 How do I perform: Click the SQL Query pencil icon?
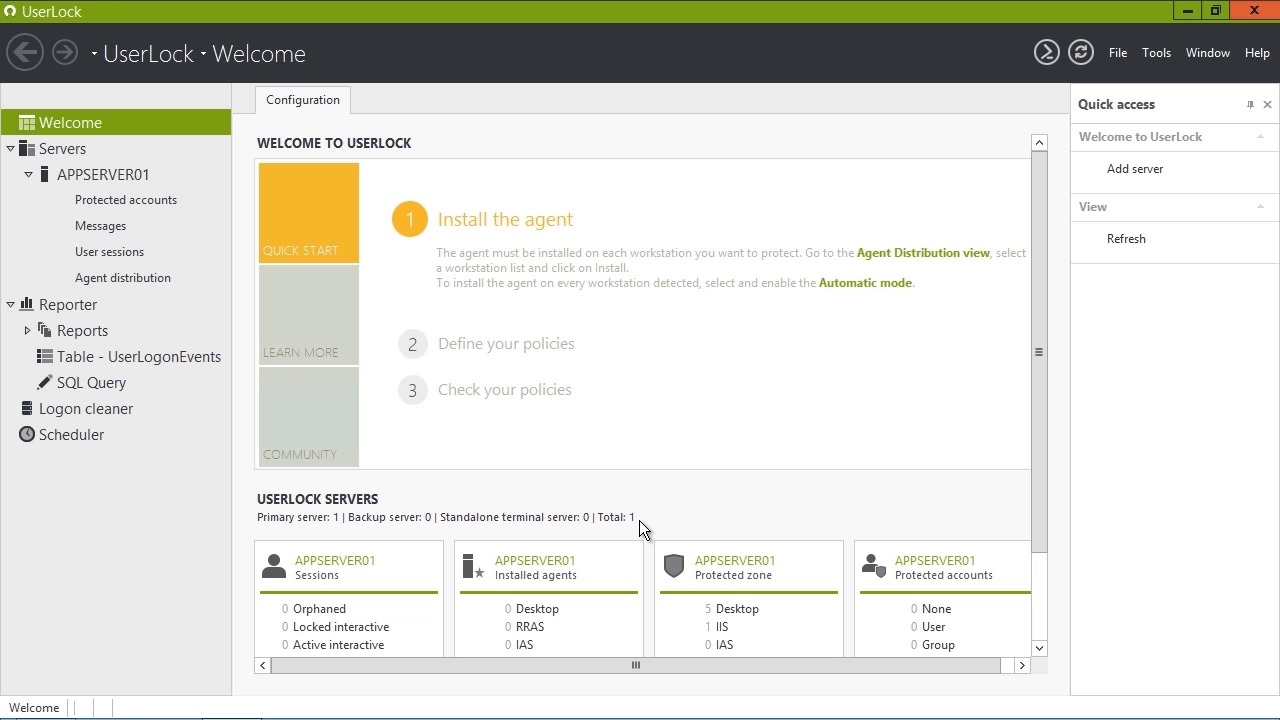click(x=44, y=383)
